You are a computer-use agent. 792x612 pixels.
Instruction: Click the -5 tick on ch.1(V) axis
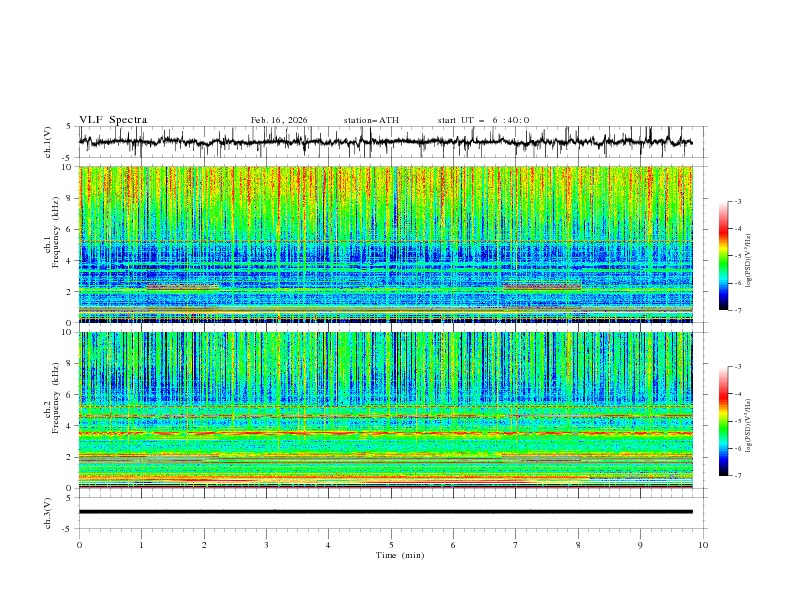(67, 158)
